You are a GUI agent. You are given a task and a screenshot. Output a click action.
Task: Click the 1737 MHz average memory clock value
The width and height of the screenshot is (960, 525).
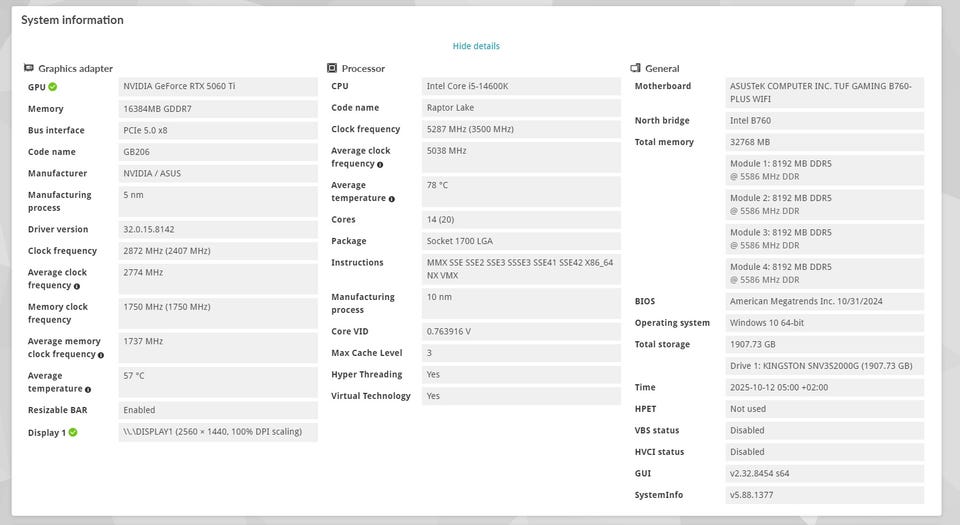click(218, 348)
